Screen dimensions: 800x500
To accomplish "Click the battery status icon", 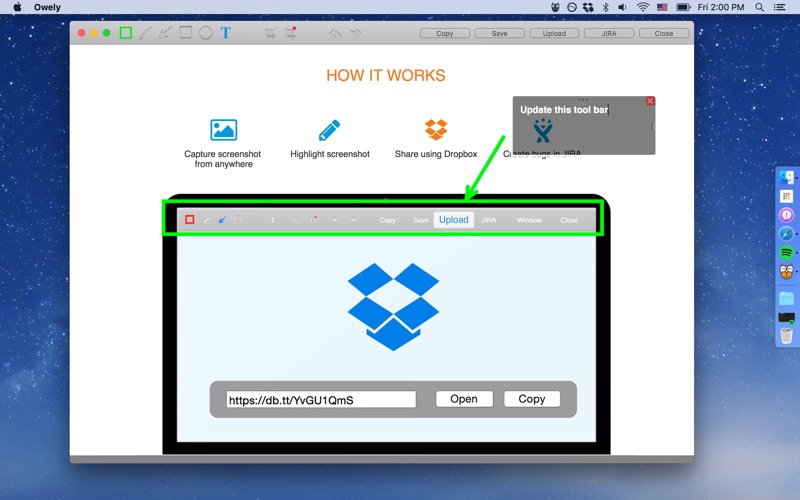I will coord(683,7).
